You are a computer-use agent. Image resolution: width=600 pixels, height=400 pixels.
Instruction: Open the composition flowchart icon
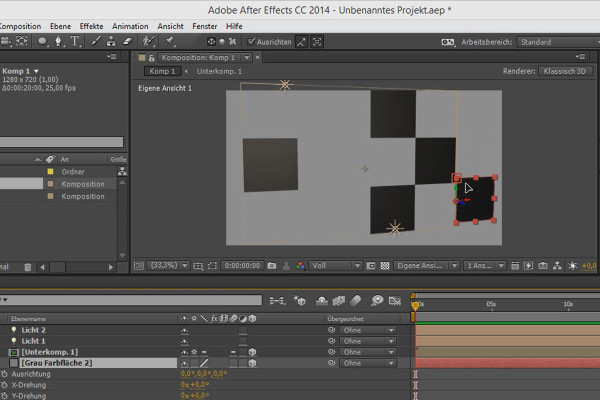[557, 266]
